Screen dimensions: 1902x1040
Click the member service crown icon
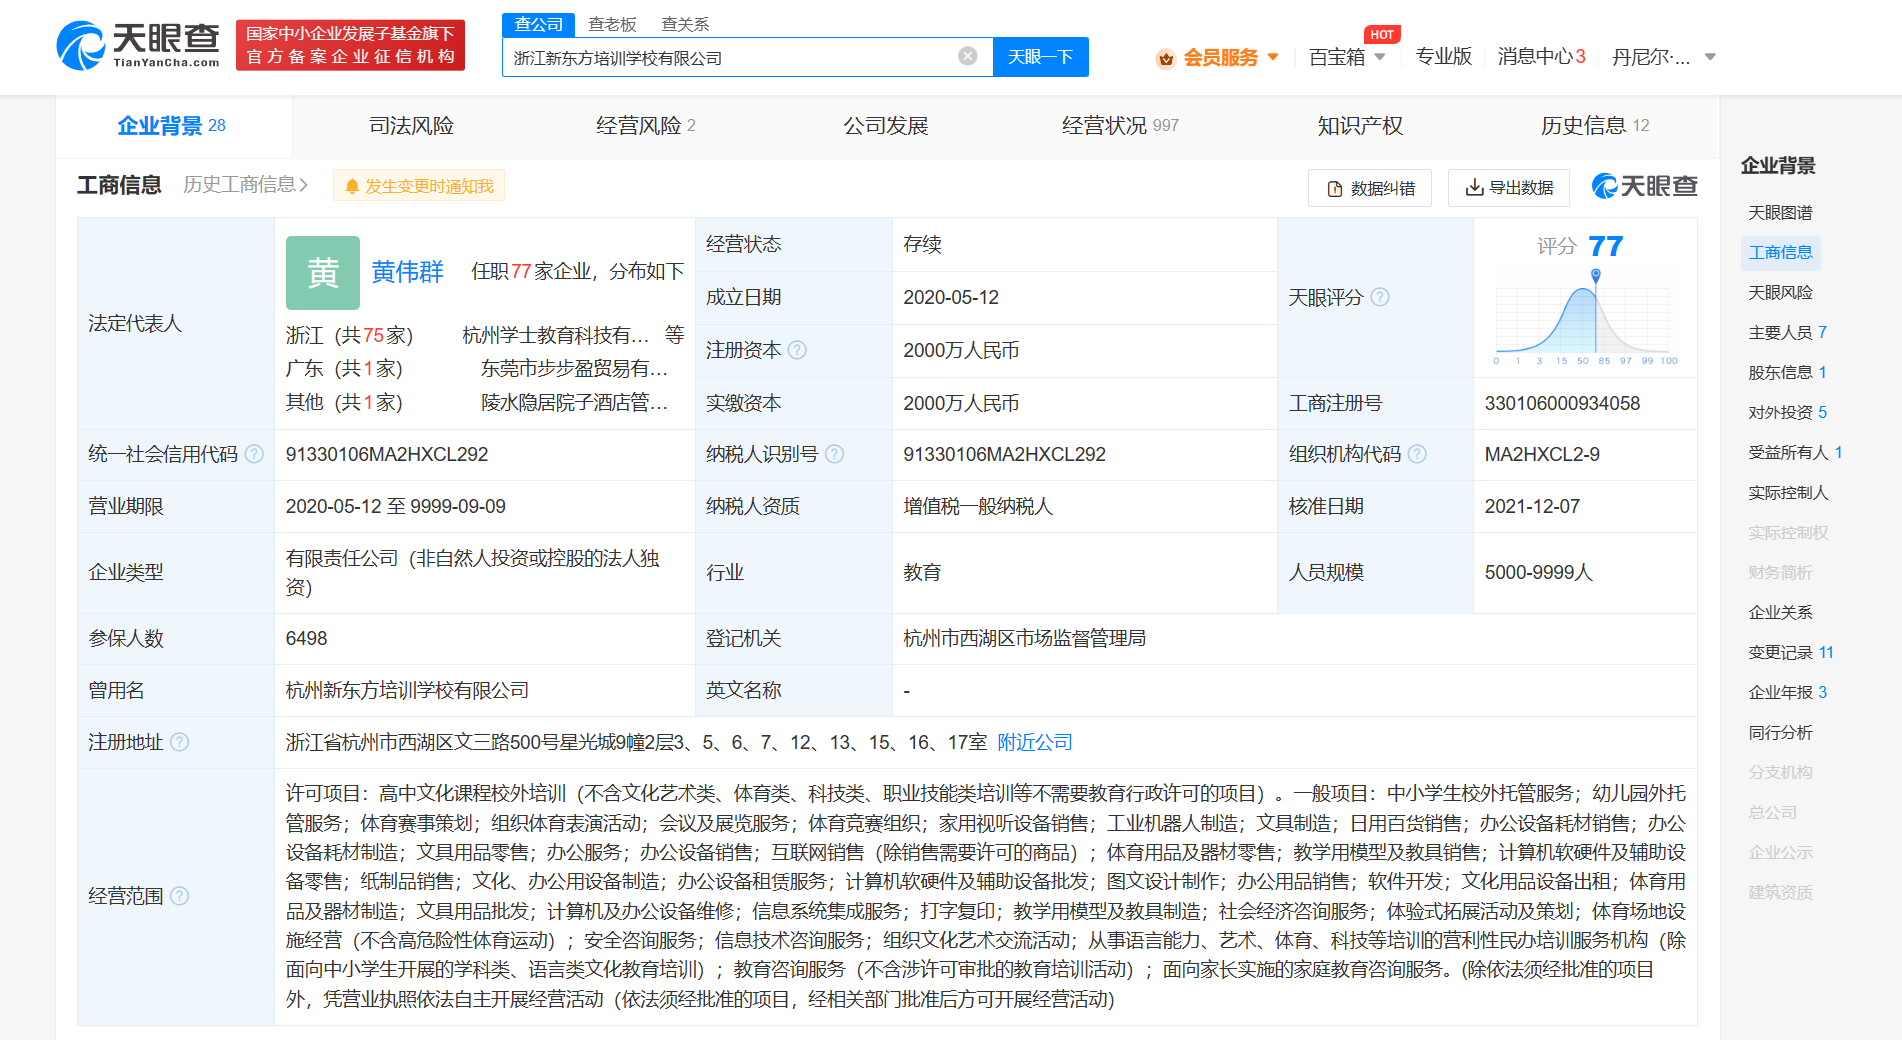pos(1165,58)
